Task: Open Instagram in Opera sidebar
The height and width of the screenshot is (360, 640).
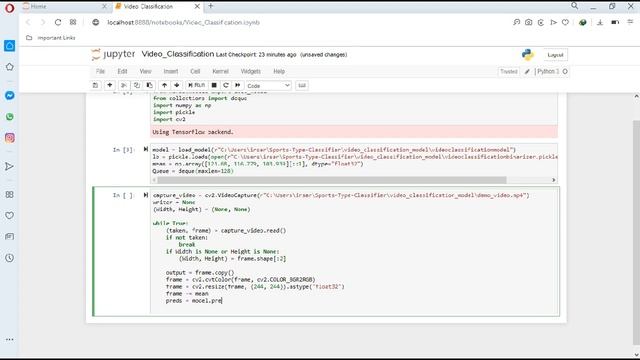Action: point(9,138)
